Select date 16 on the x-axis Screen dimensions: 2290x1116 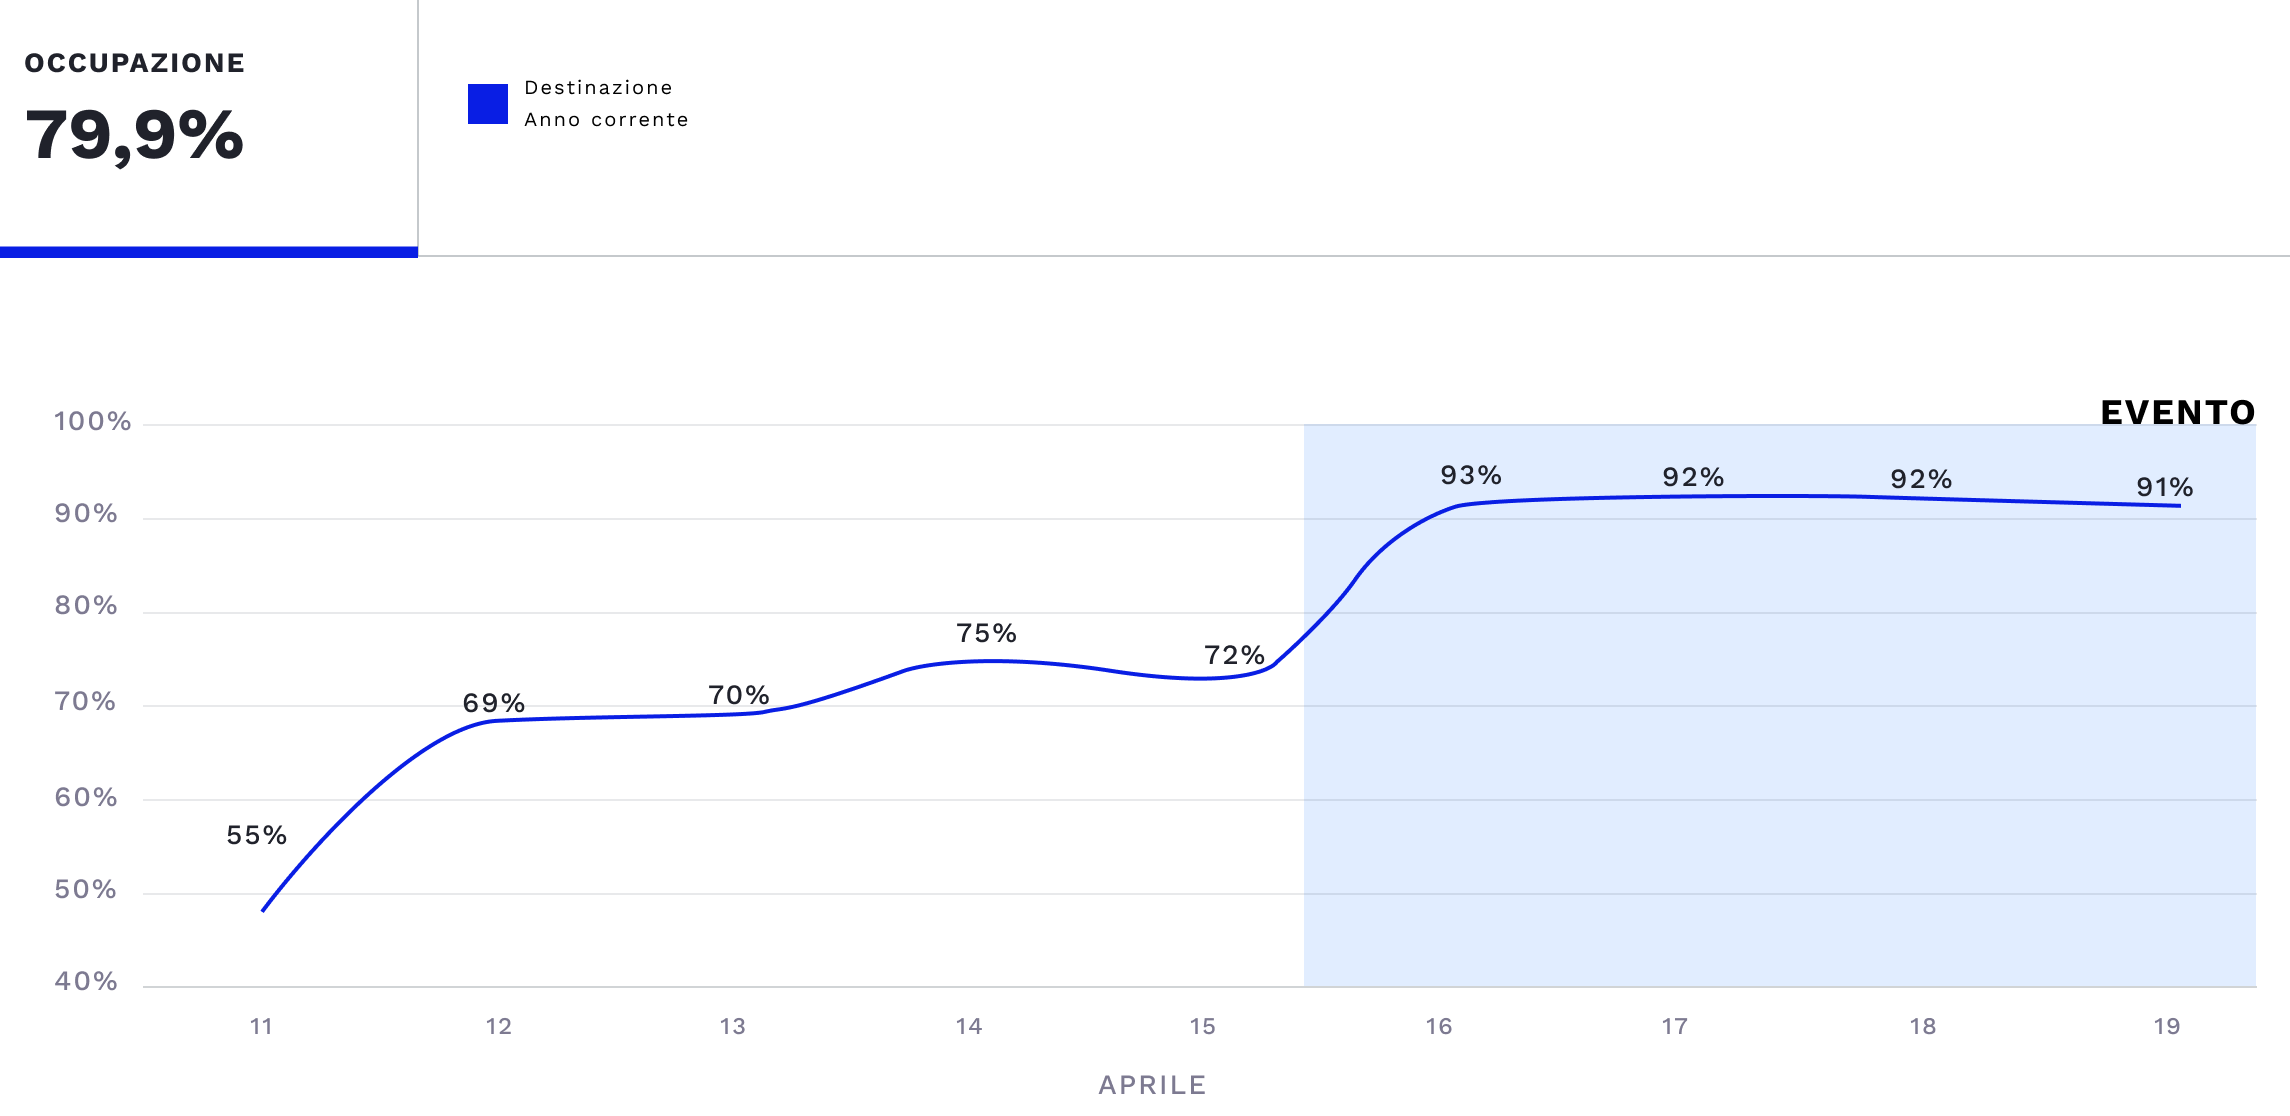click(1439, 1026)
